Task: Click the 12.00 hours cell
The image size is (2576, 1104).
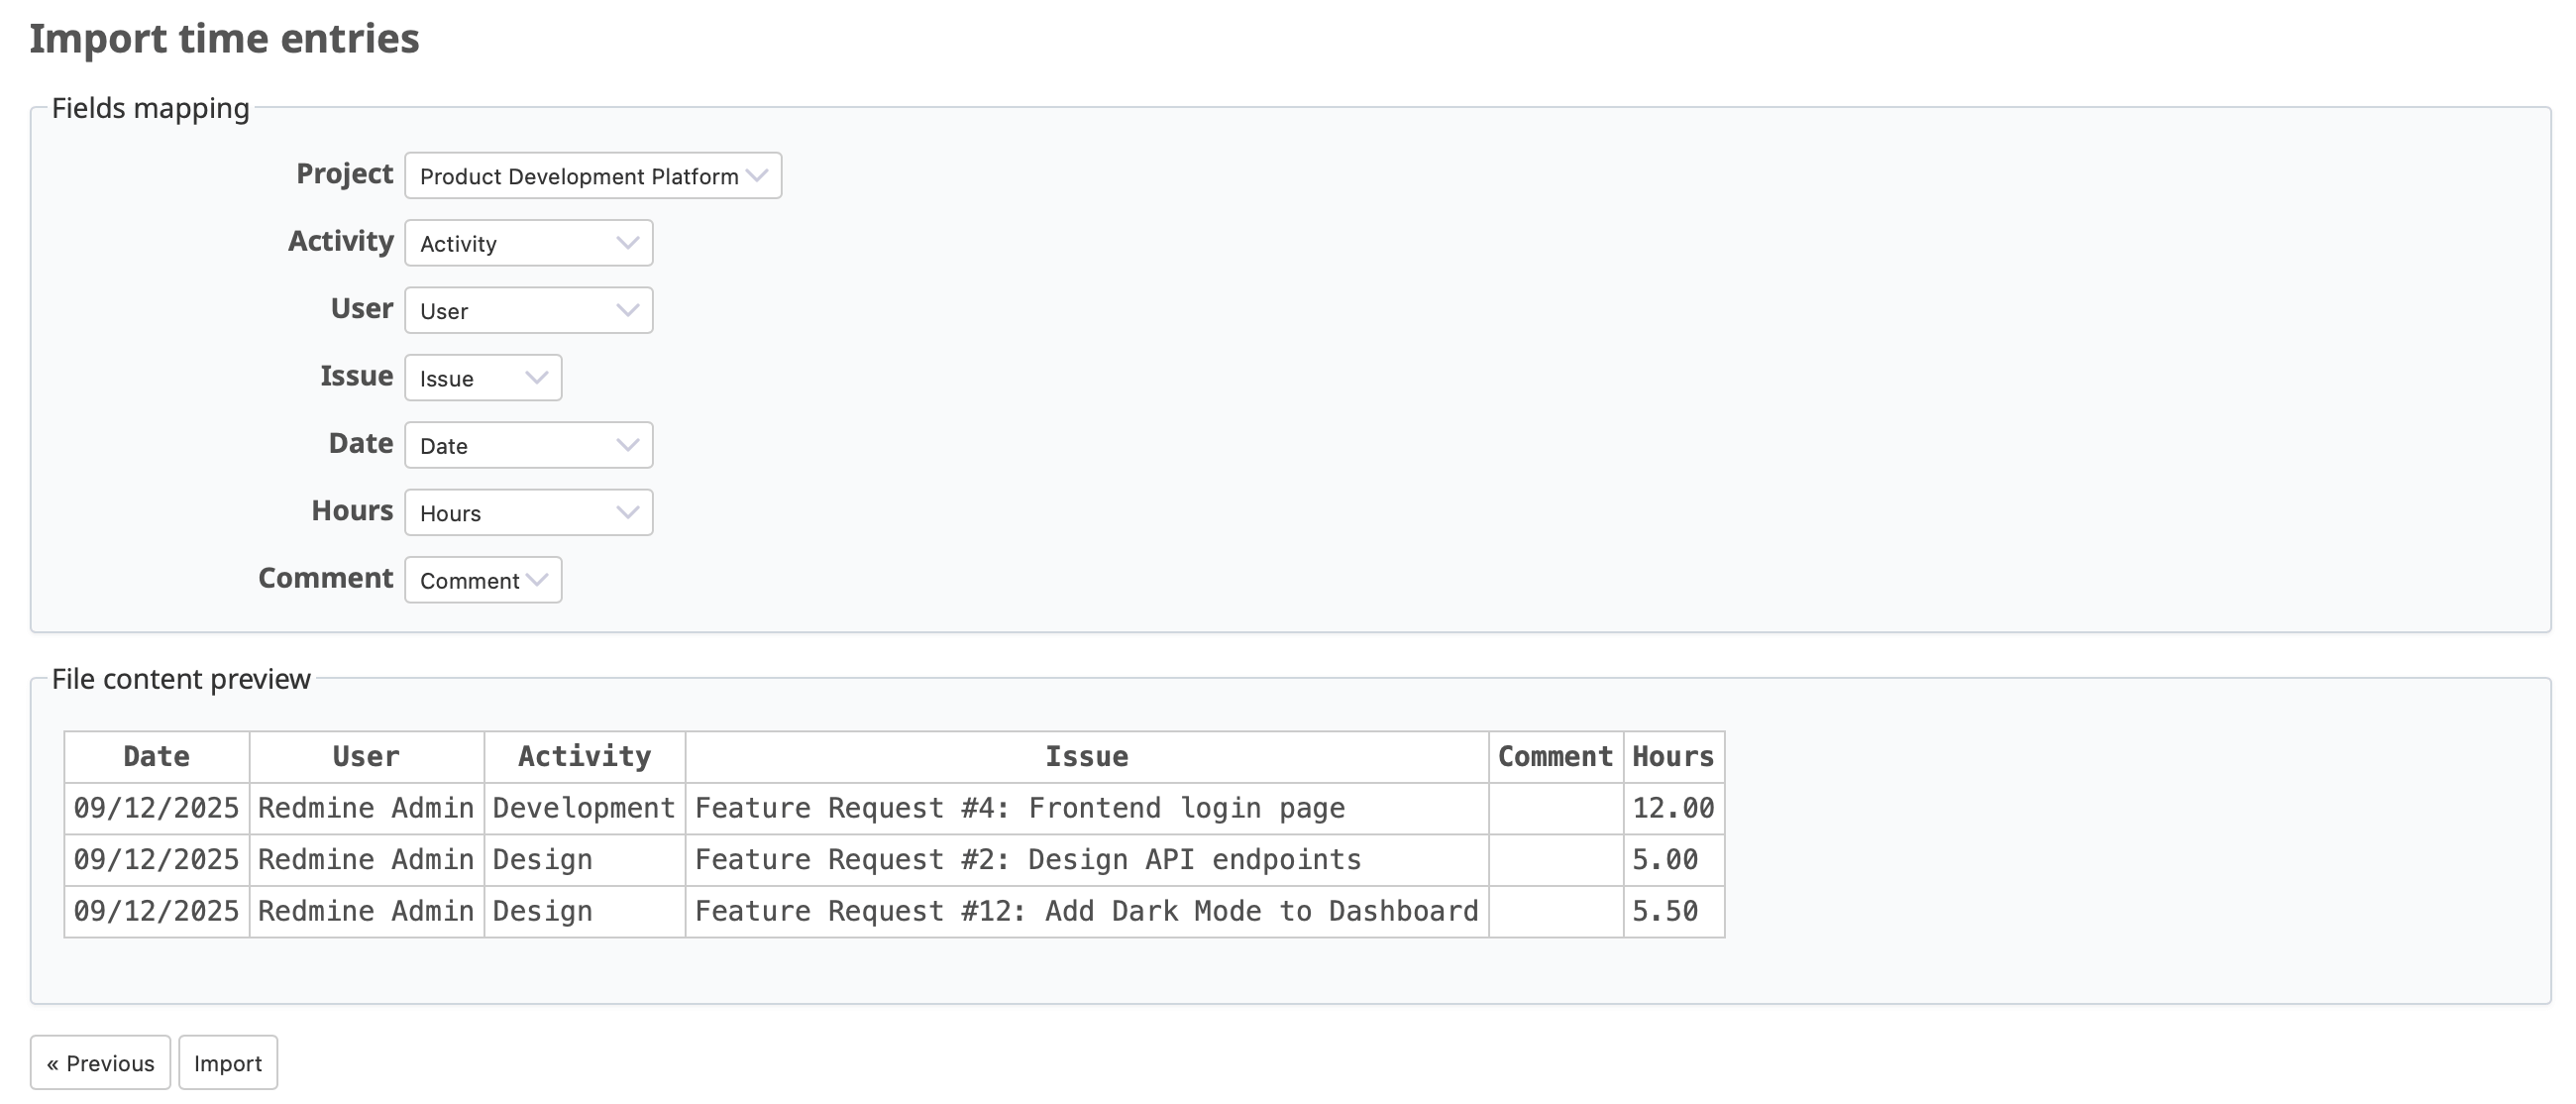Action: click(x=1672, y=808)
